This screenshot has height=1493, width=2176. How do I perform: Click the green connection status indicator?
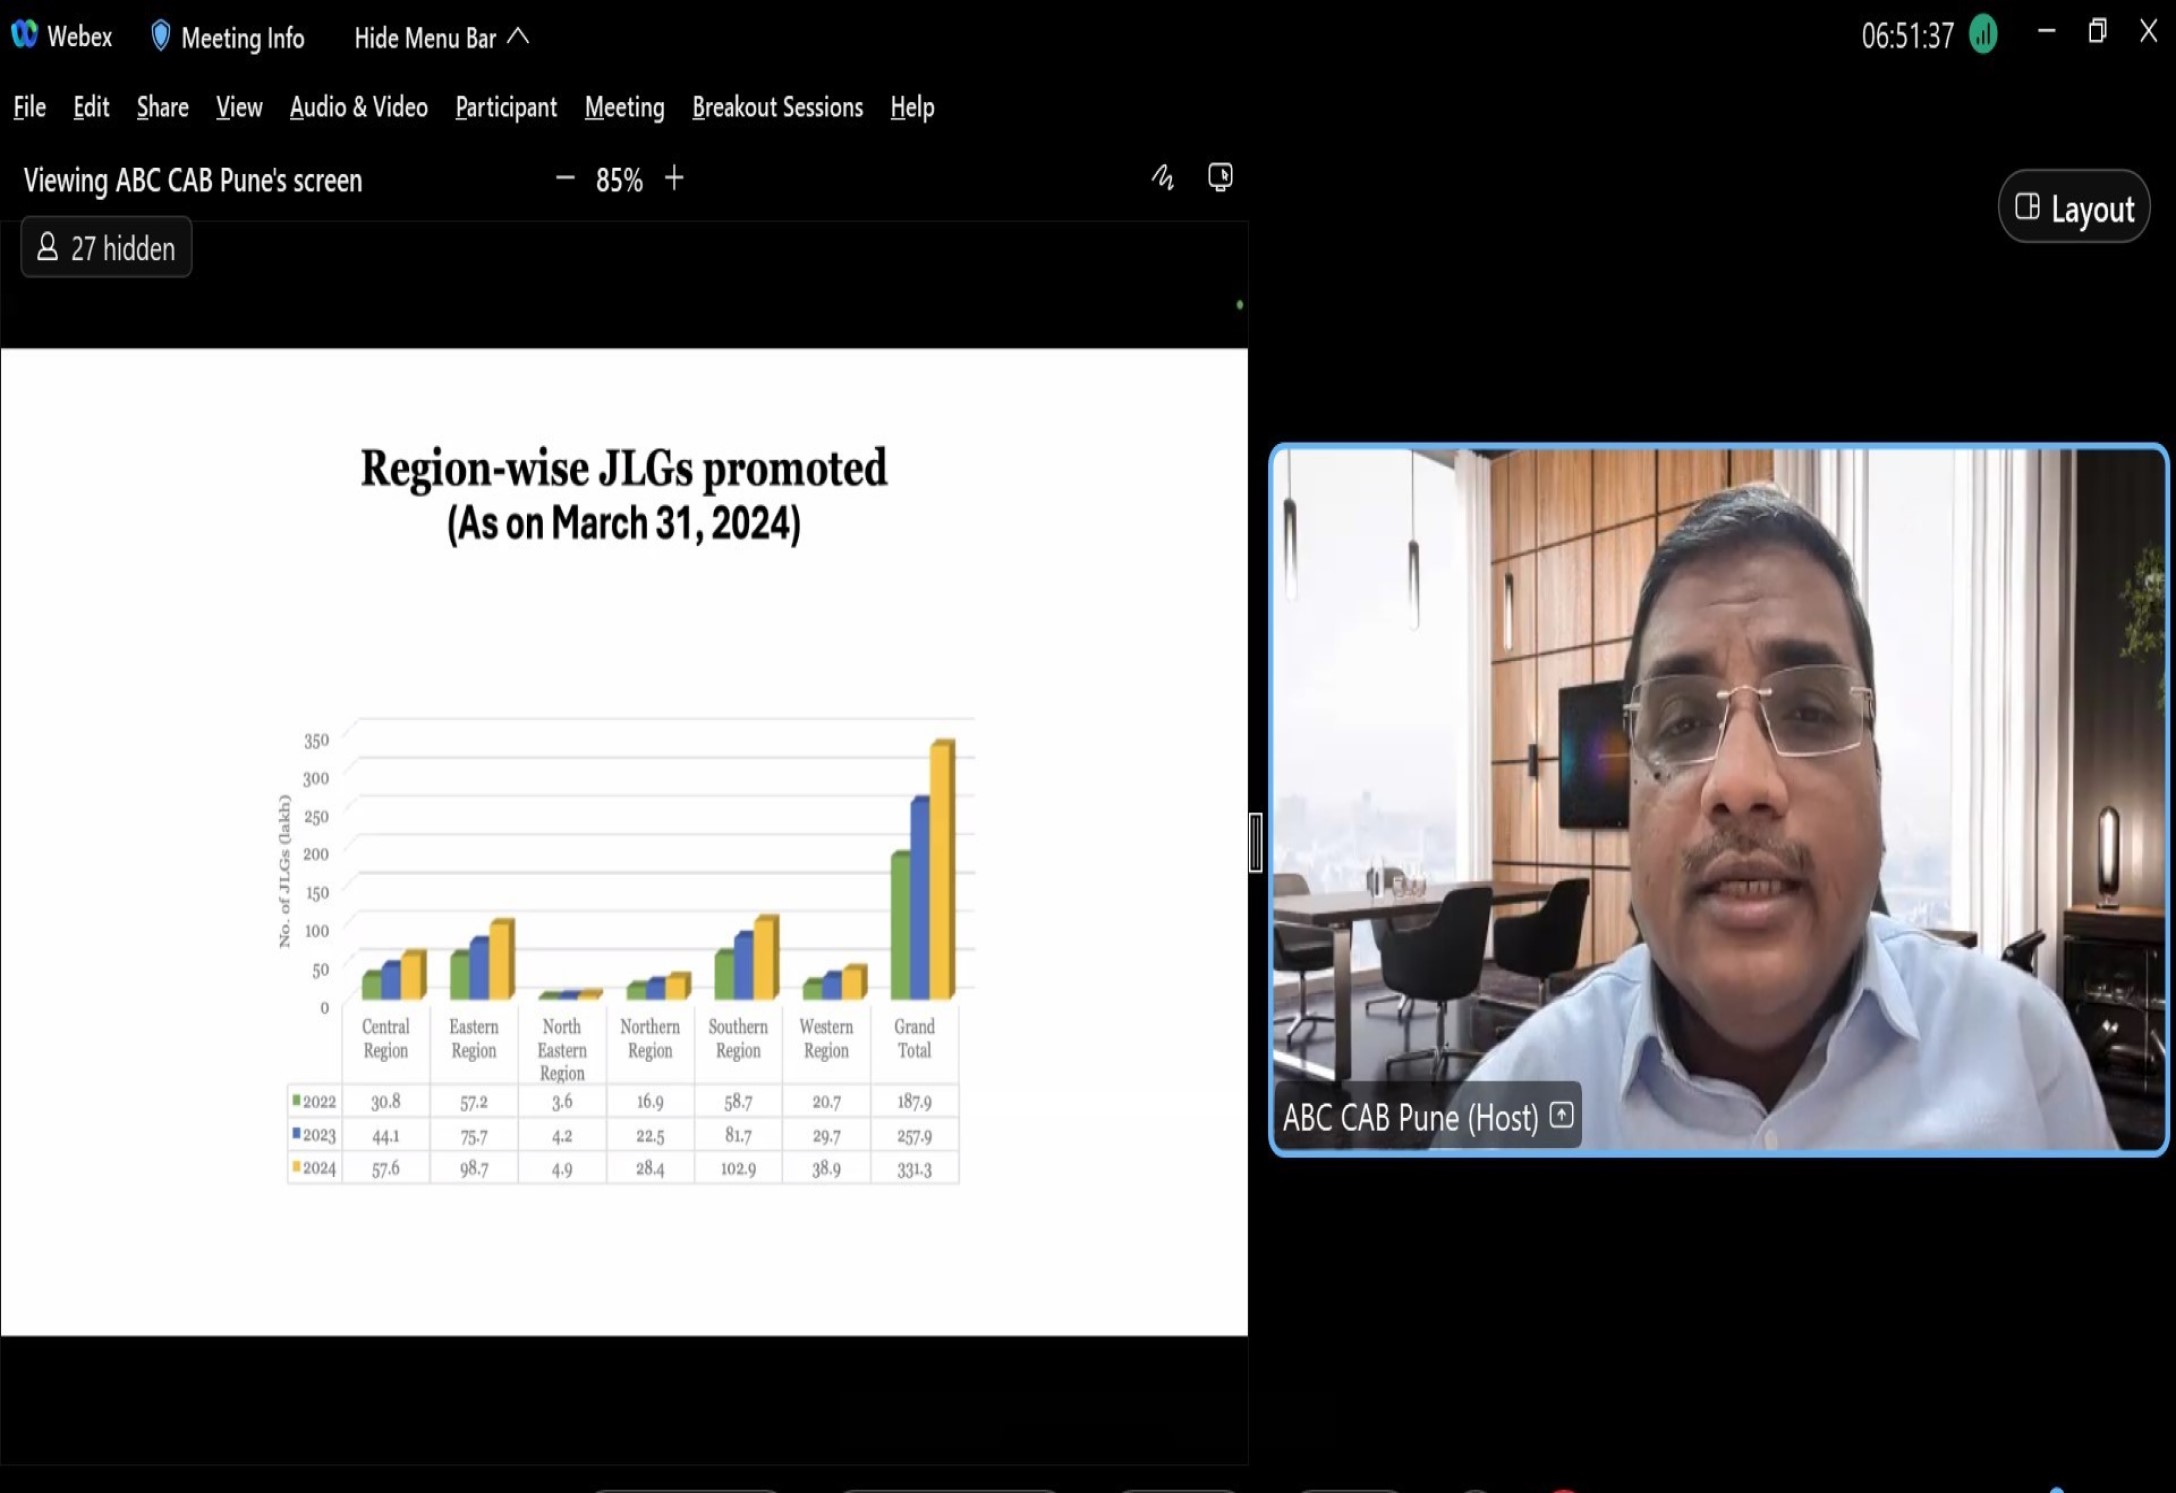(1983, 35)
